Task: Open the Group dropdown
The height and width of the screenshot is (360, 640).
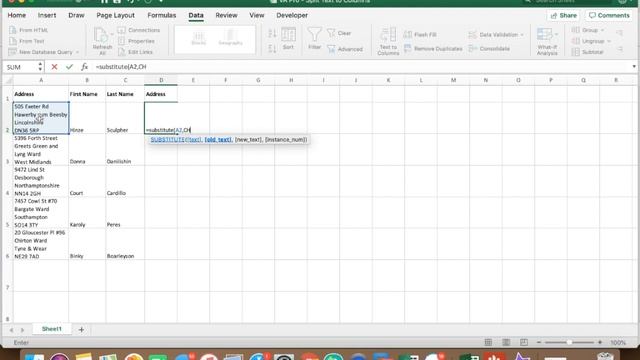Action: coord(588,30)
